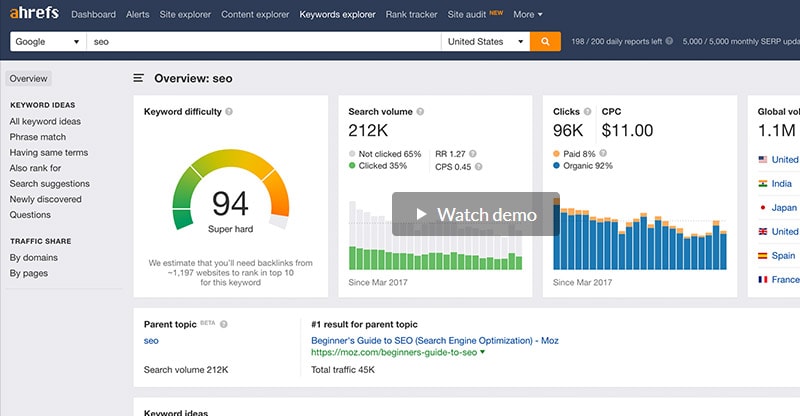800x416 pixels.
Task: Open help icon next to Clicks
Action: 587,111
